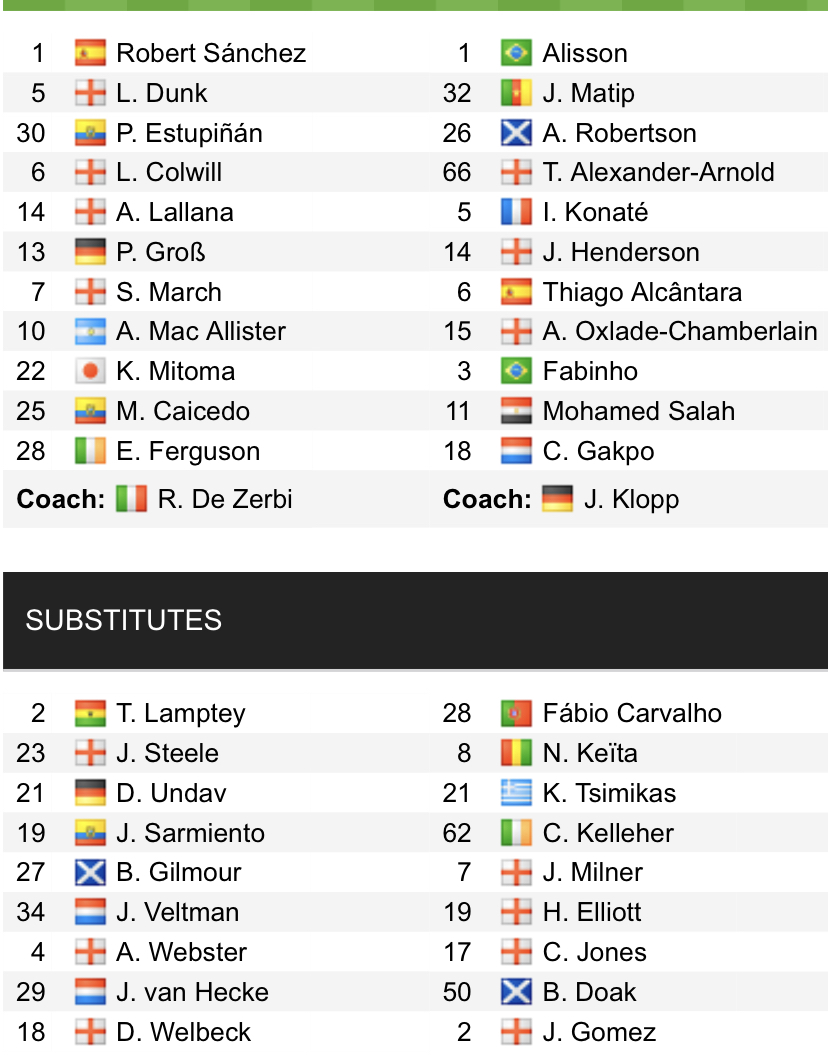Click the Scotland flag beside B. Gilmour
Image resolution: width=828 pixels, height=1064 pixels.
pyautogui.click(x=90, y=872)
